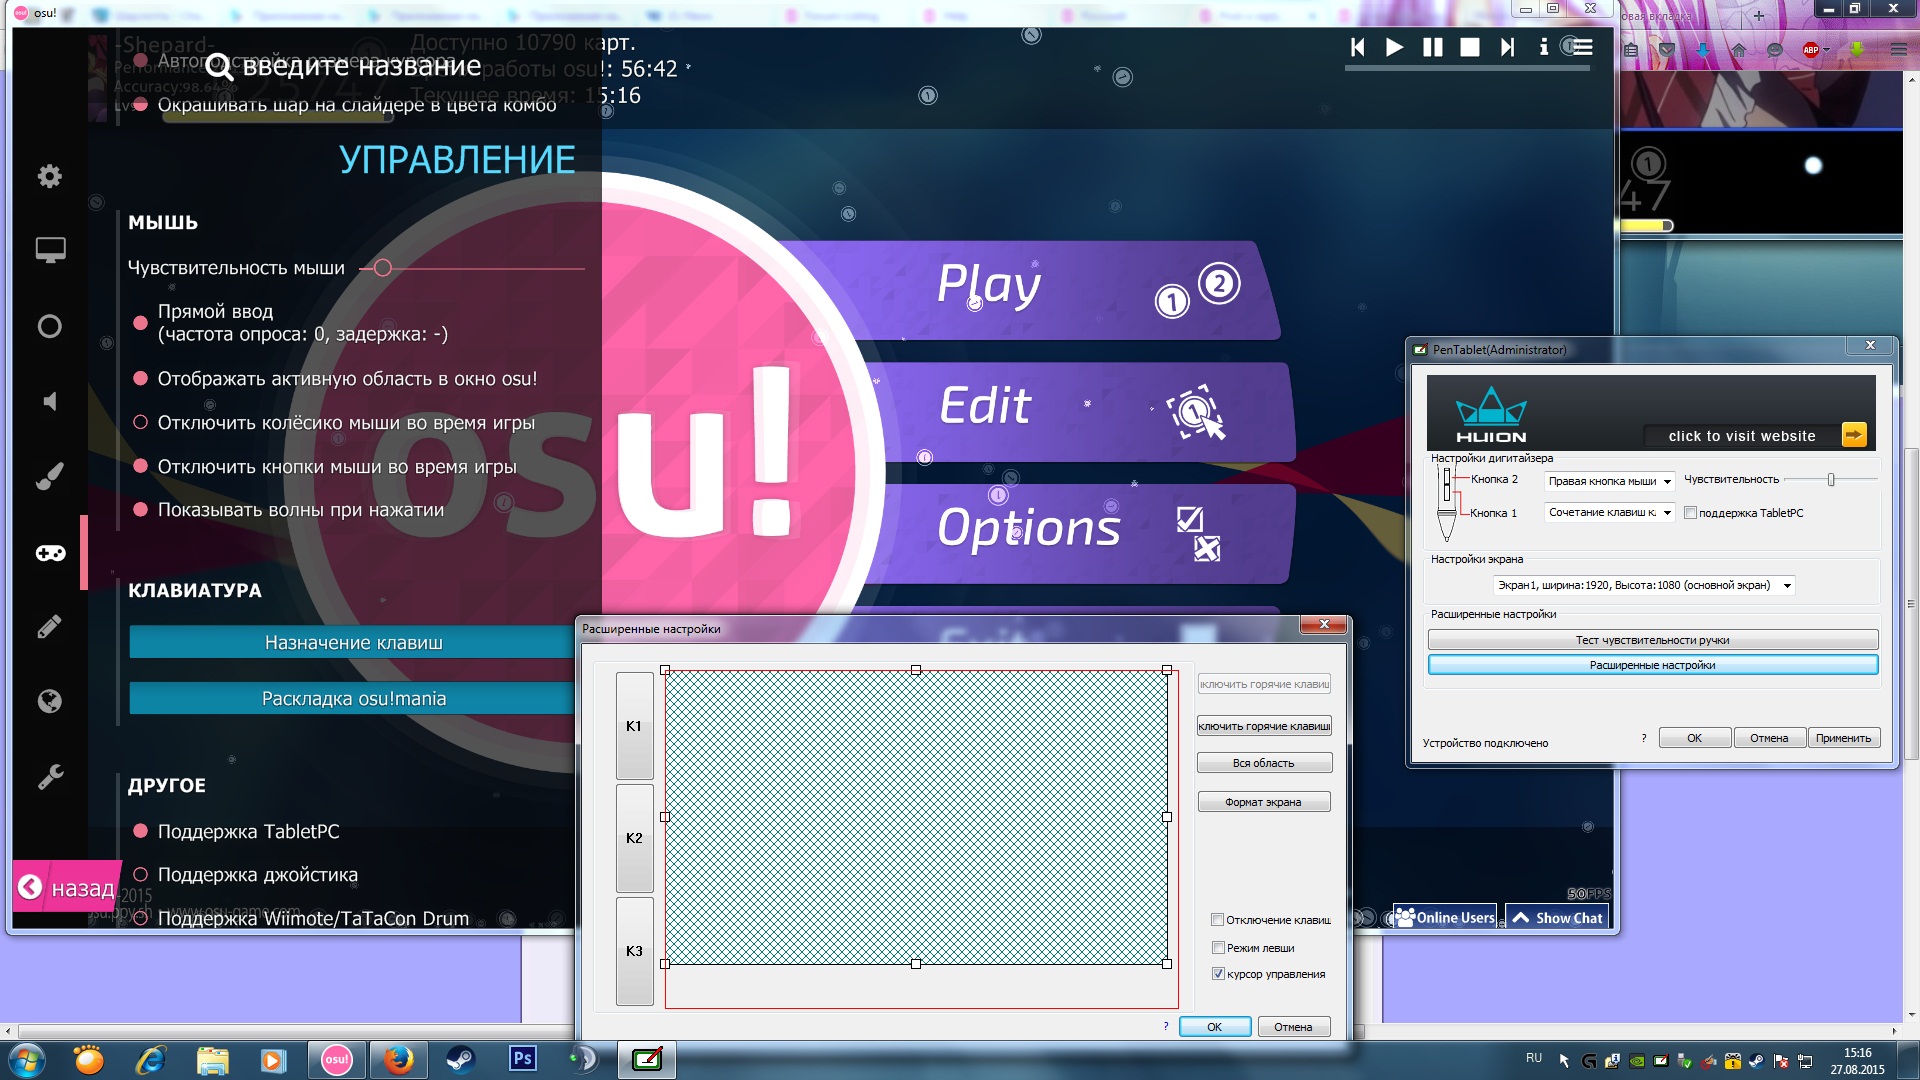Click Вся область full area button in advanced settings
1920x1080 pixels.
[x=1262, y=762]
